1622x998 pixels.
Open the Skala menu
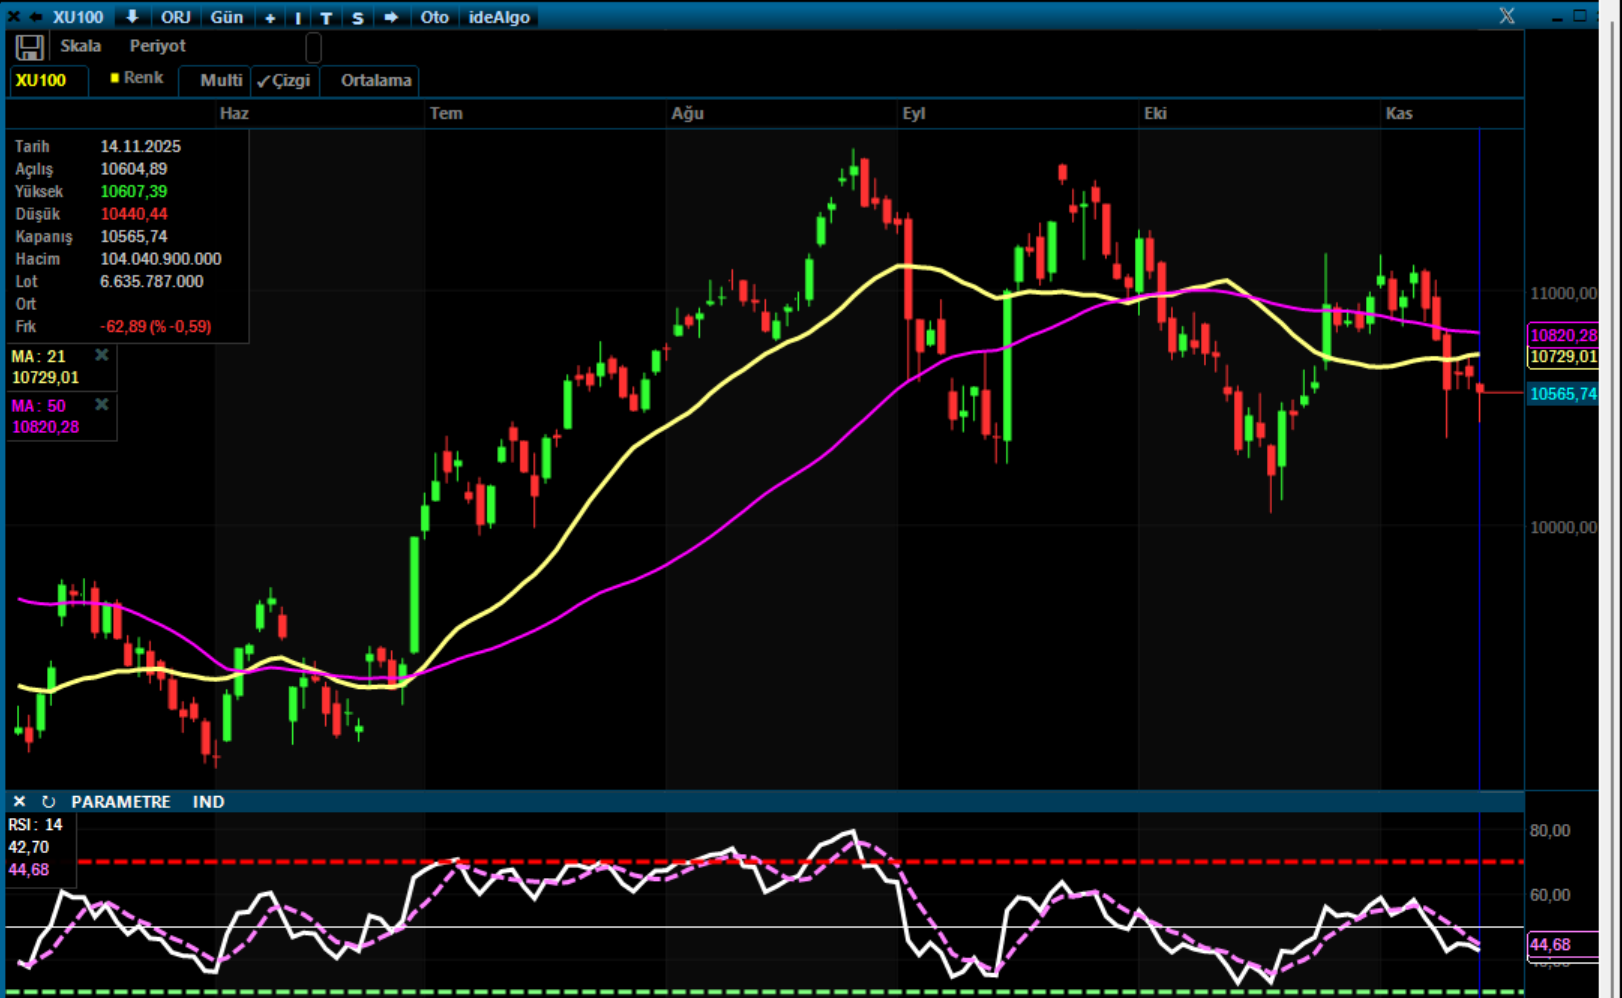(x=80, y=46)
